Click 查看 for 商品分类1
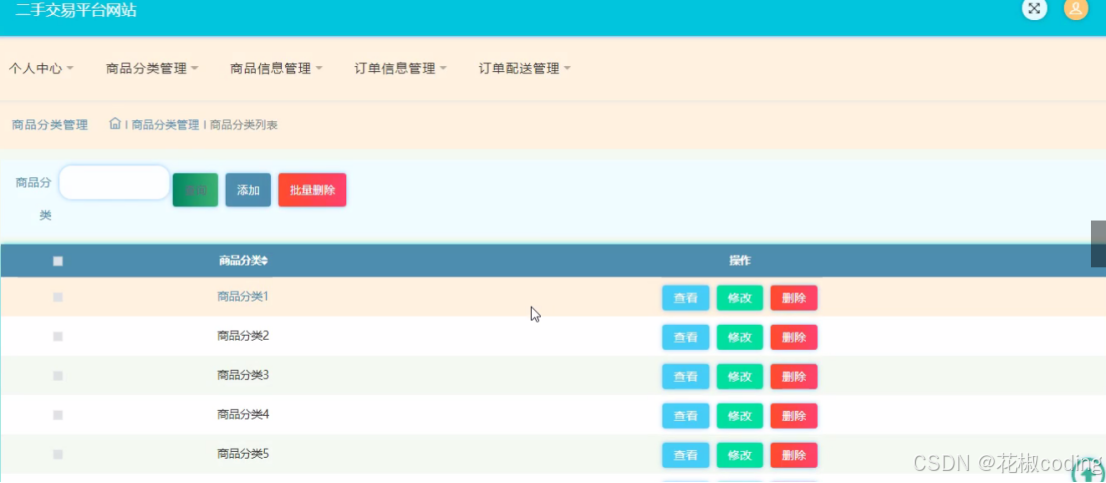The width and height of the screenshot is (1106, 483). click(686, 298)
